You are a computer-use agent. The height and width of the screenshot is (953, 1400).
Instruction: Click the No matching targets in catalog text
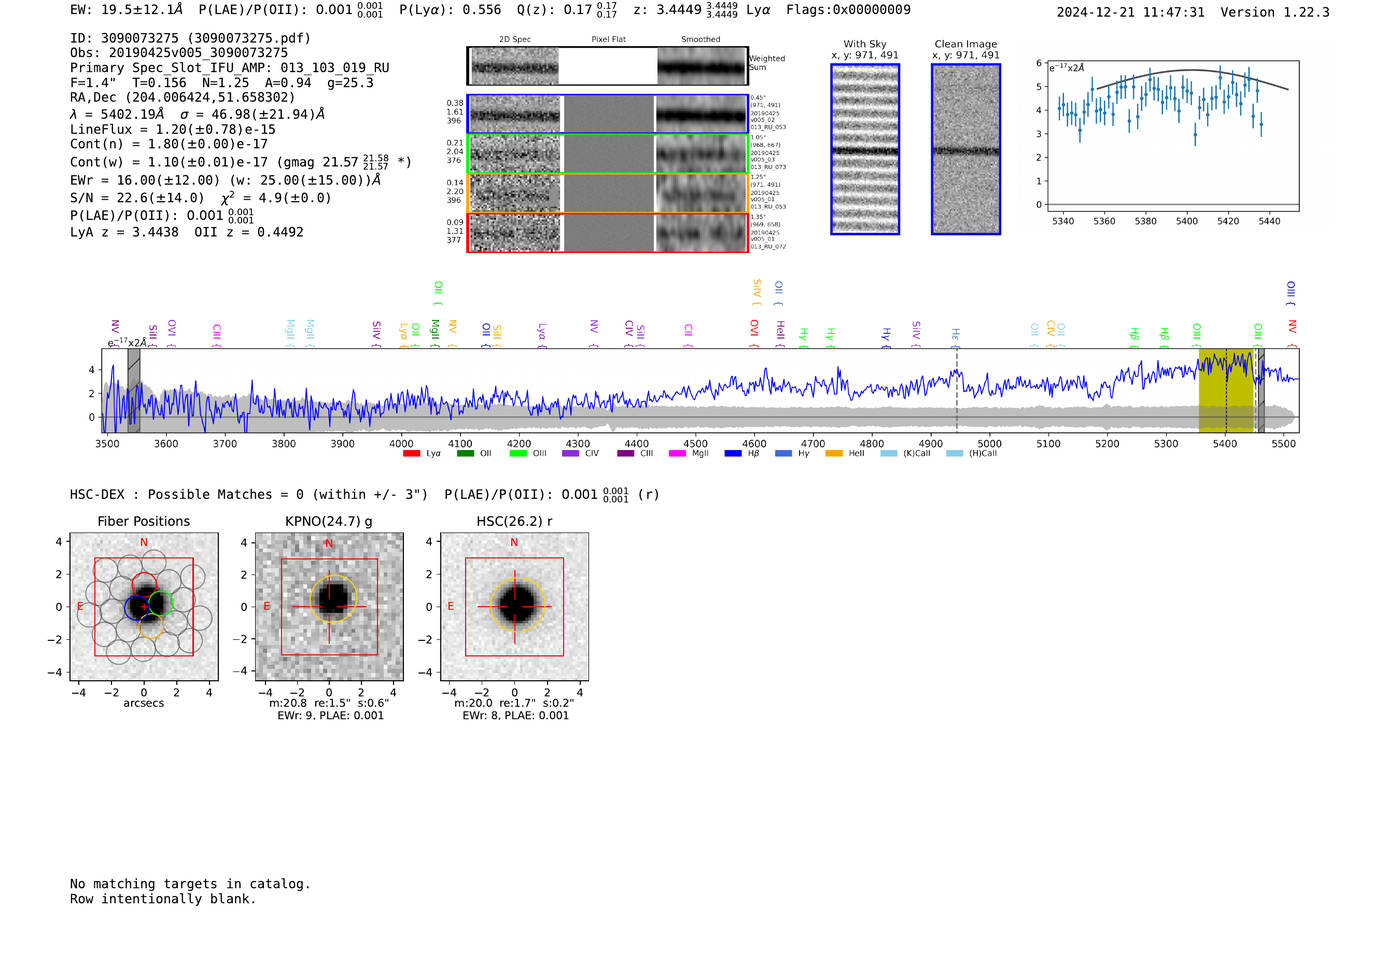(190, 884)
